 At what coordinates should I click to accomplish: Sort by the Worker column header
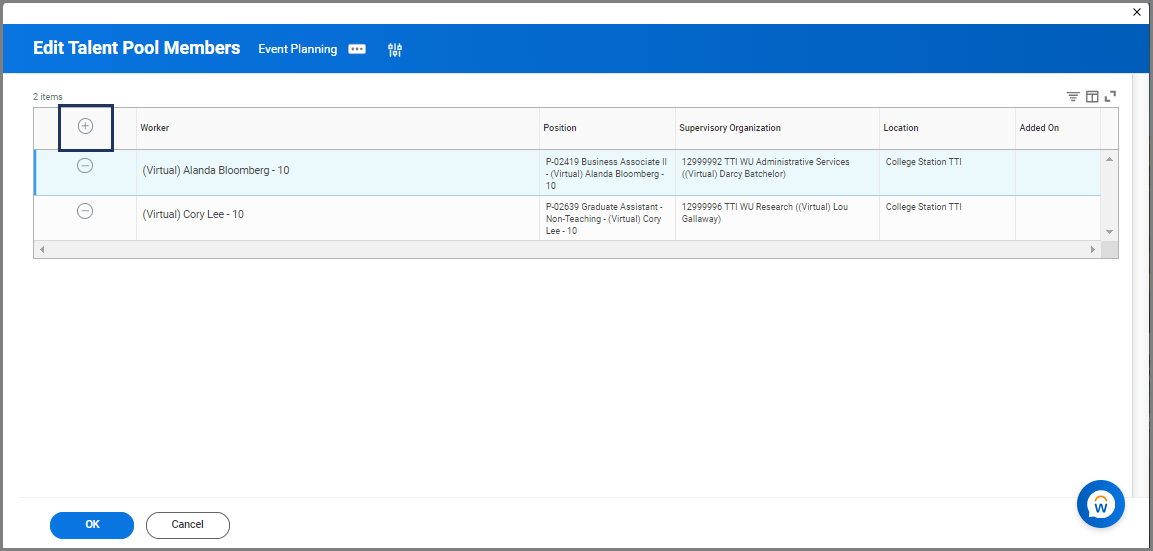[155, 128]
